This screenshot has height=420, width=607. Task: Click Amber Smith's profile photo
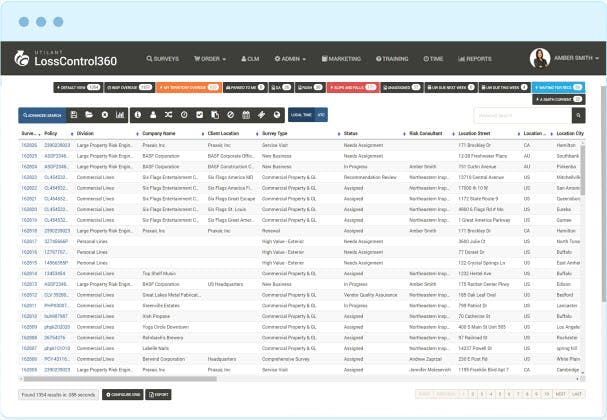click(x=540, y=58)
